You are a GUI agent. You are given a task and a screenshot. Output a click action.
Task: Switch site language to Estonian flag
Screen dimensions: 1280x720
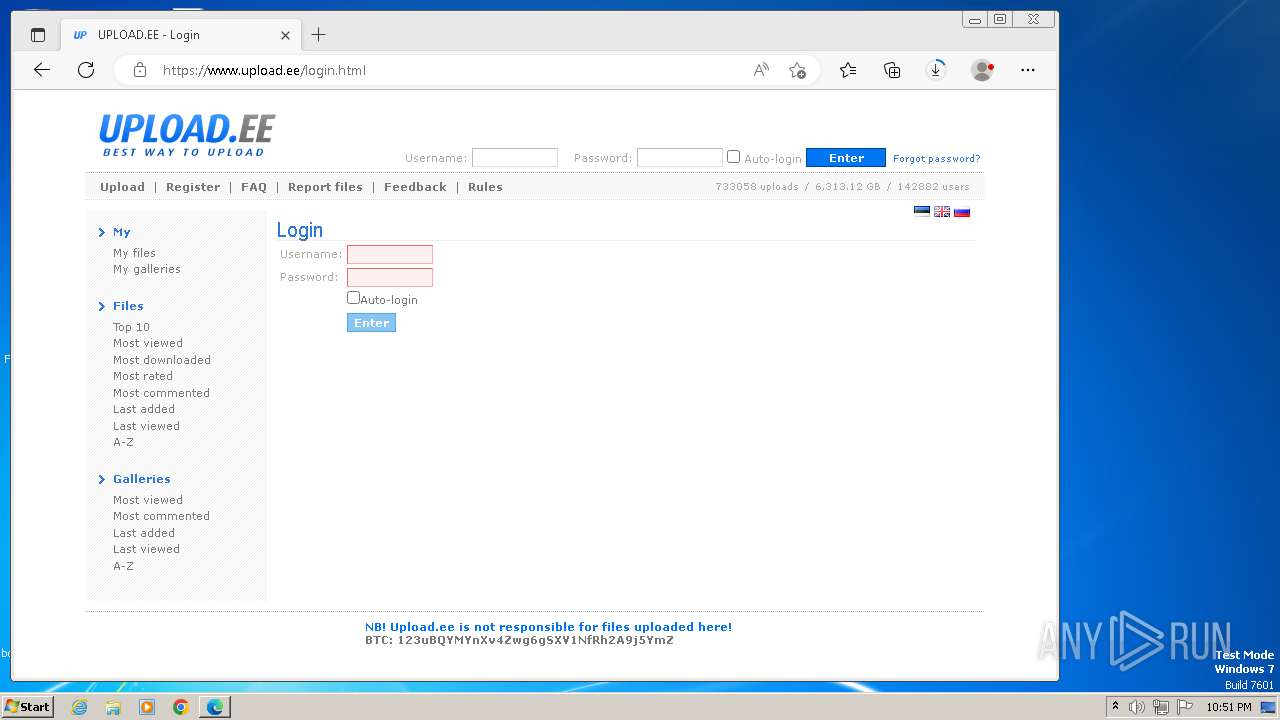(x=922, y=211)
